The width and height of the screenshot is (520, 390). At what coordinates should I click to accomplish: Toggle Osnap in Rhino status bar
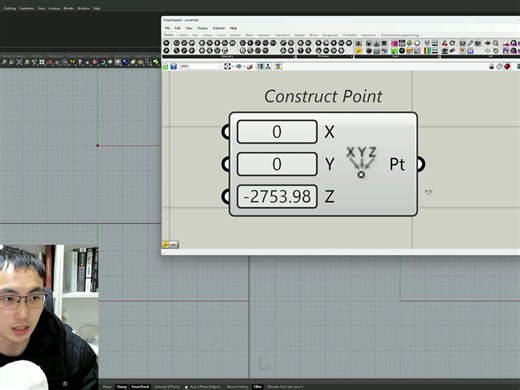click(122, 387)
